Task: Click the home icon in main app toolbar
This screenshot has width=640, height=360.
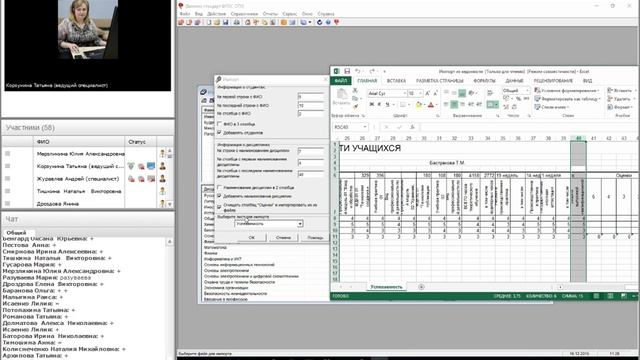Action: tap(248, 22)
